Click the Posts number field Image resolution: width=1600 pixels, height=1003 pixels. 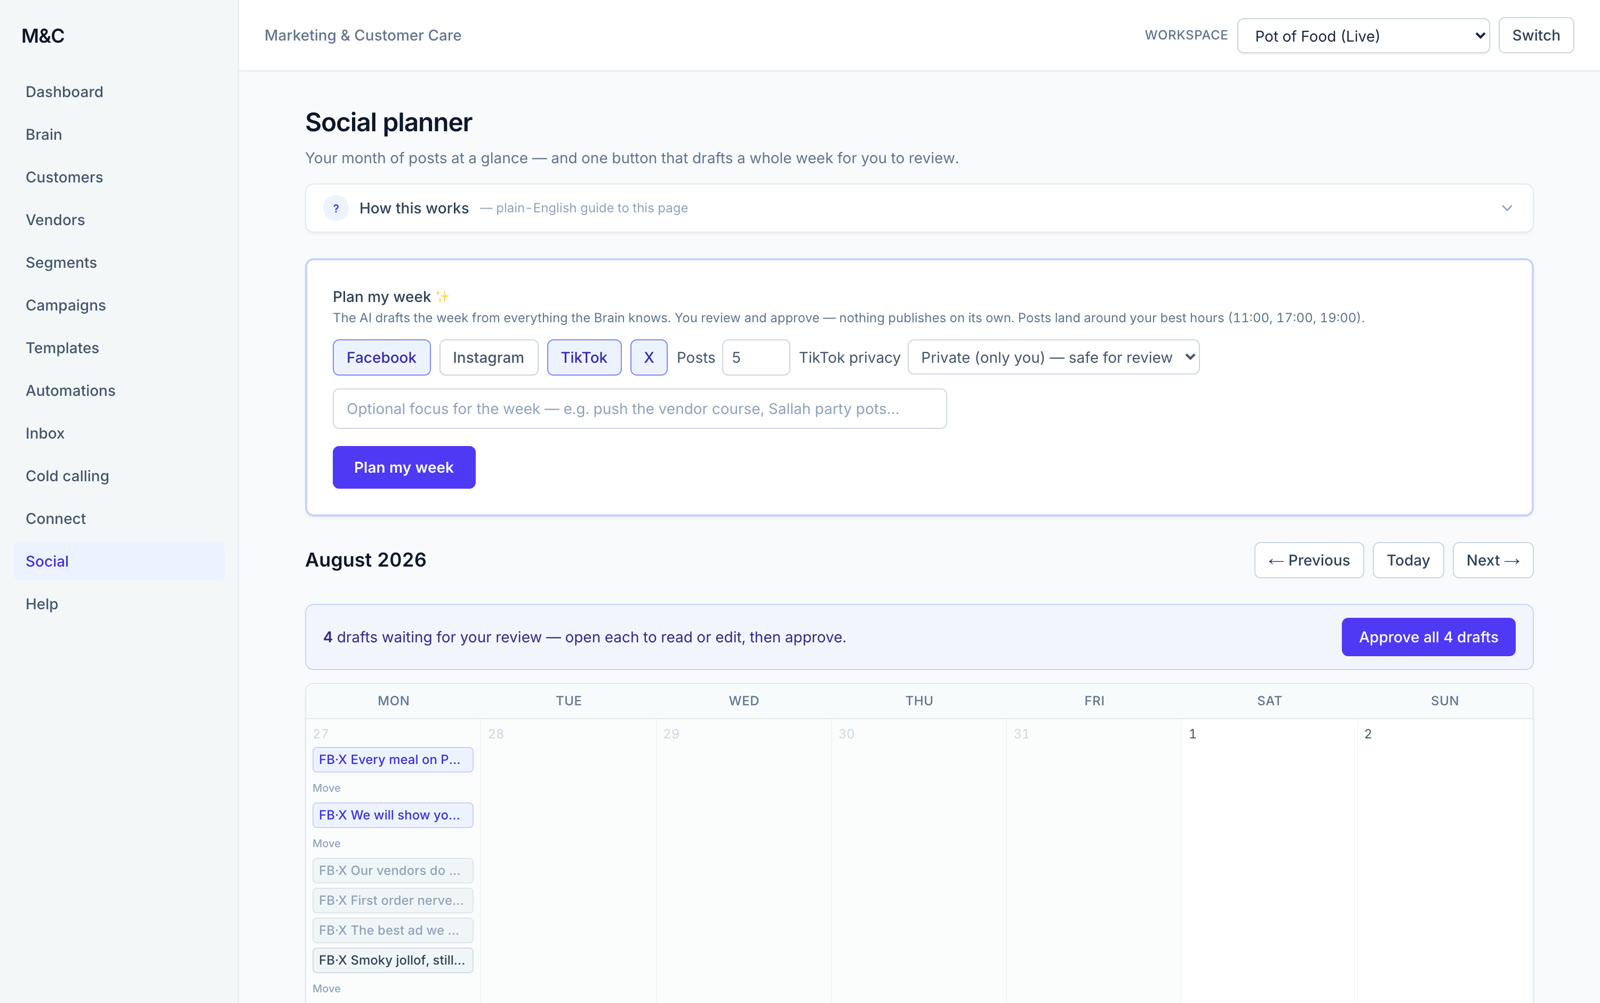[755, 357]
